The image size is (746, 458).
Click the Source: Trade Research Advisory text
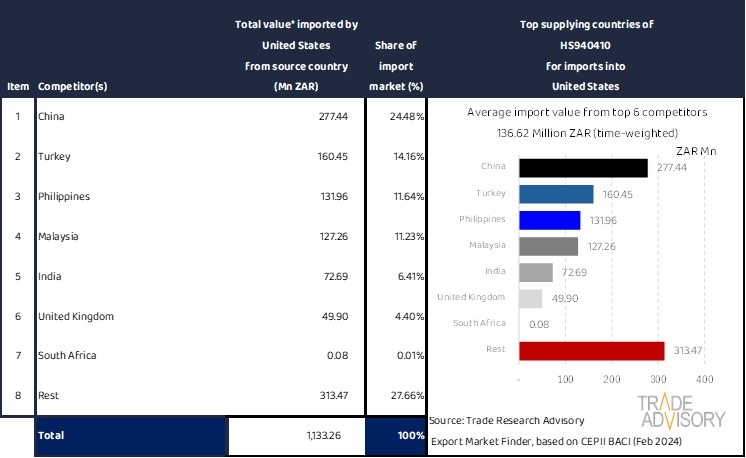506,420
